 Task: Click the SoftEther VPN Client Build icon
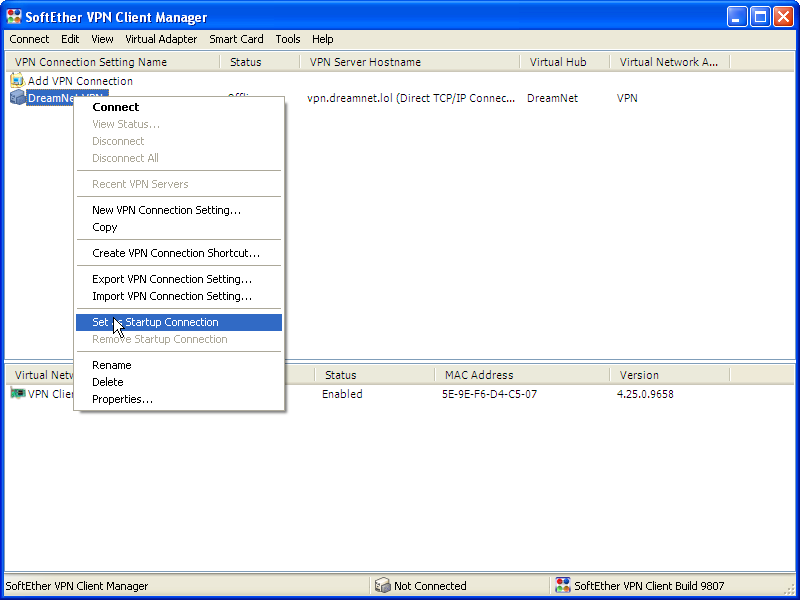click(563, 585)
